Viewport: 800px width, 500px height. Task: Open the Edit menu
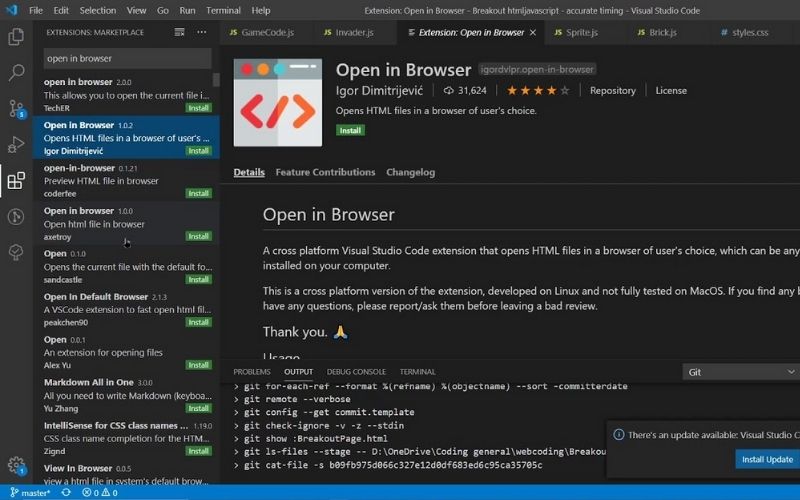[x=61, y=10]
